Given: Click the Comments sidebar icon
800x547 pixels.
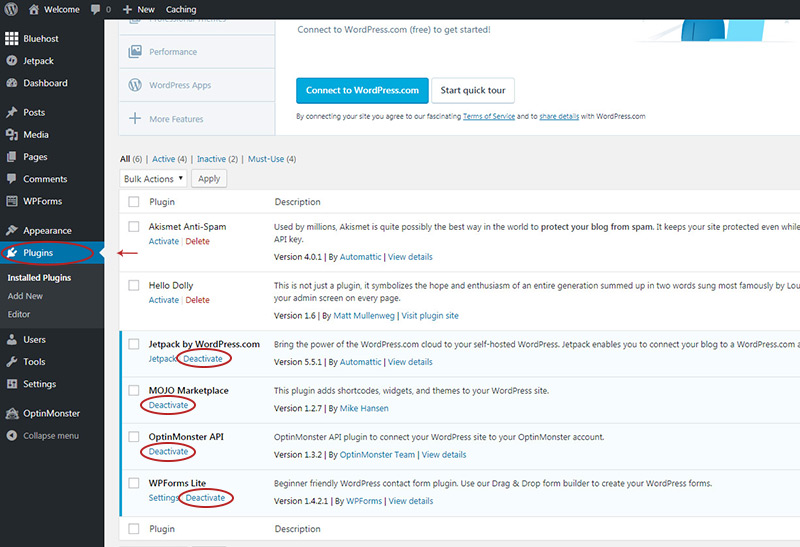Looking at the screenshot, I should pyautogui.click(x=12, y=179).
